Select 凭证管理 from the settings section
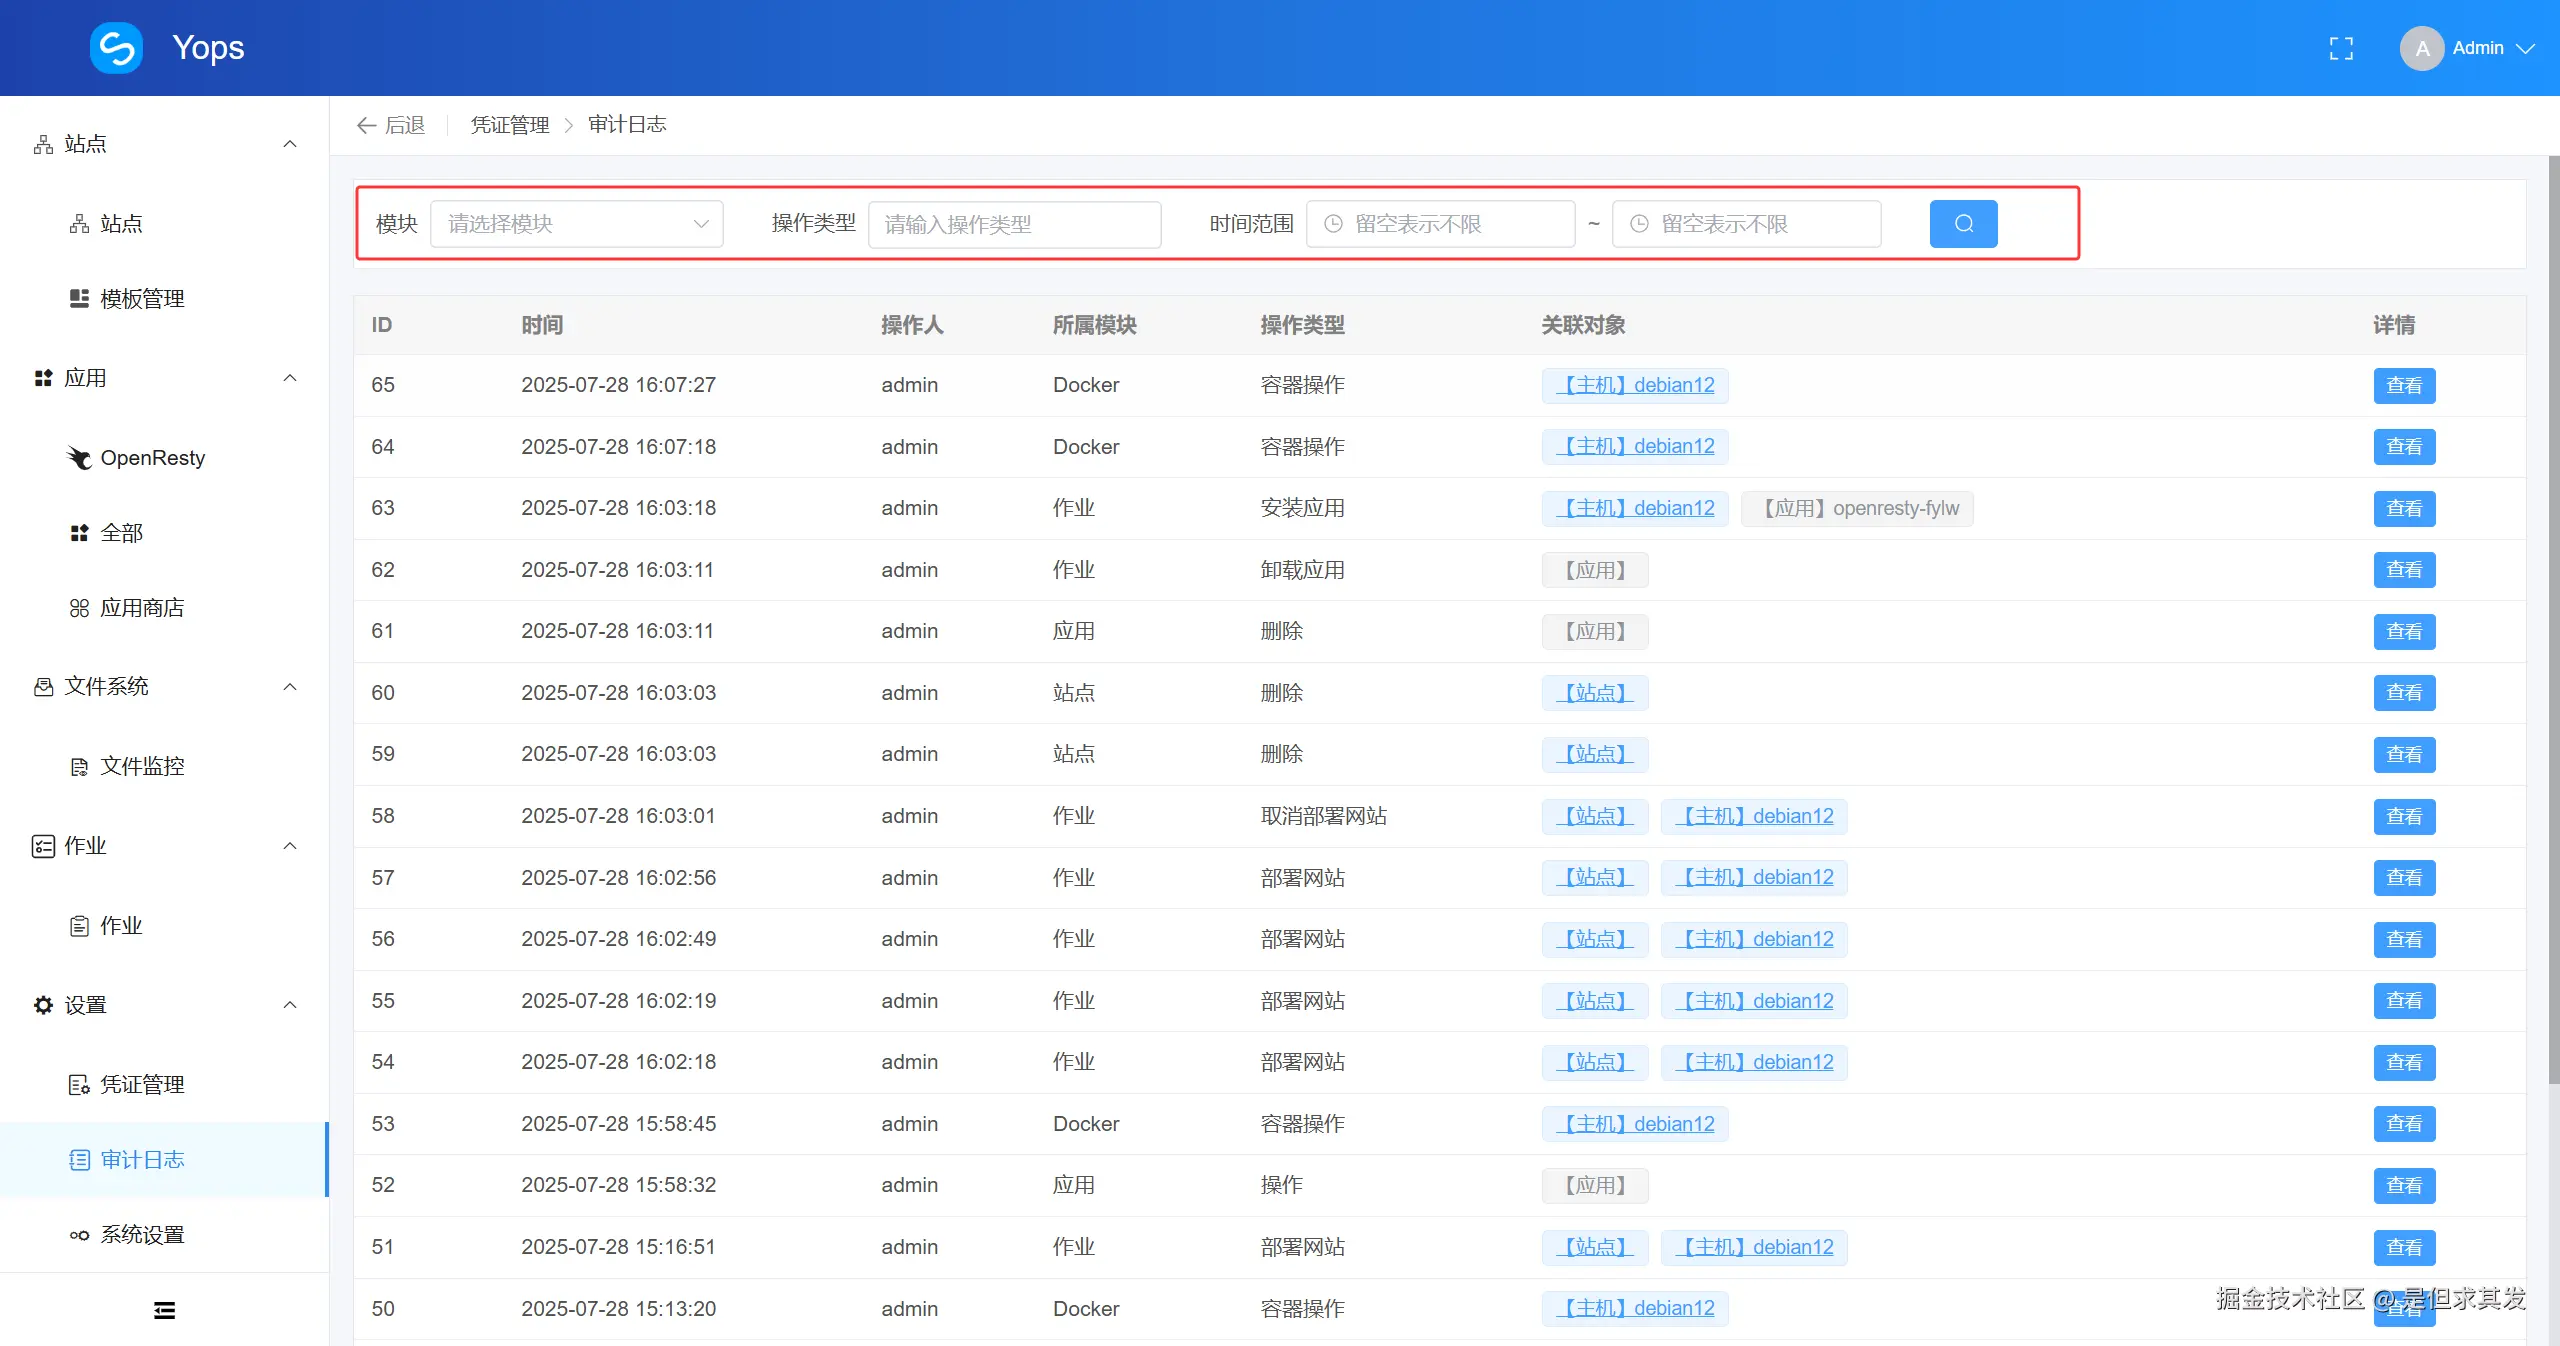This screenshot has height=1346, width=2560. coord(141,1084)
